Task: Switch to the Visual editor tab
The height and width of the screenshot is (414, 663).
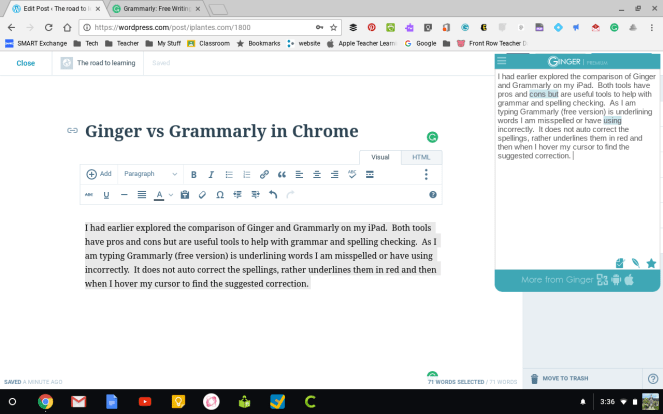Action: tap(380, 157)
